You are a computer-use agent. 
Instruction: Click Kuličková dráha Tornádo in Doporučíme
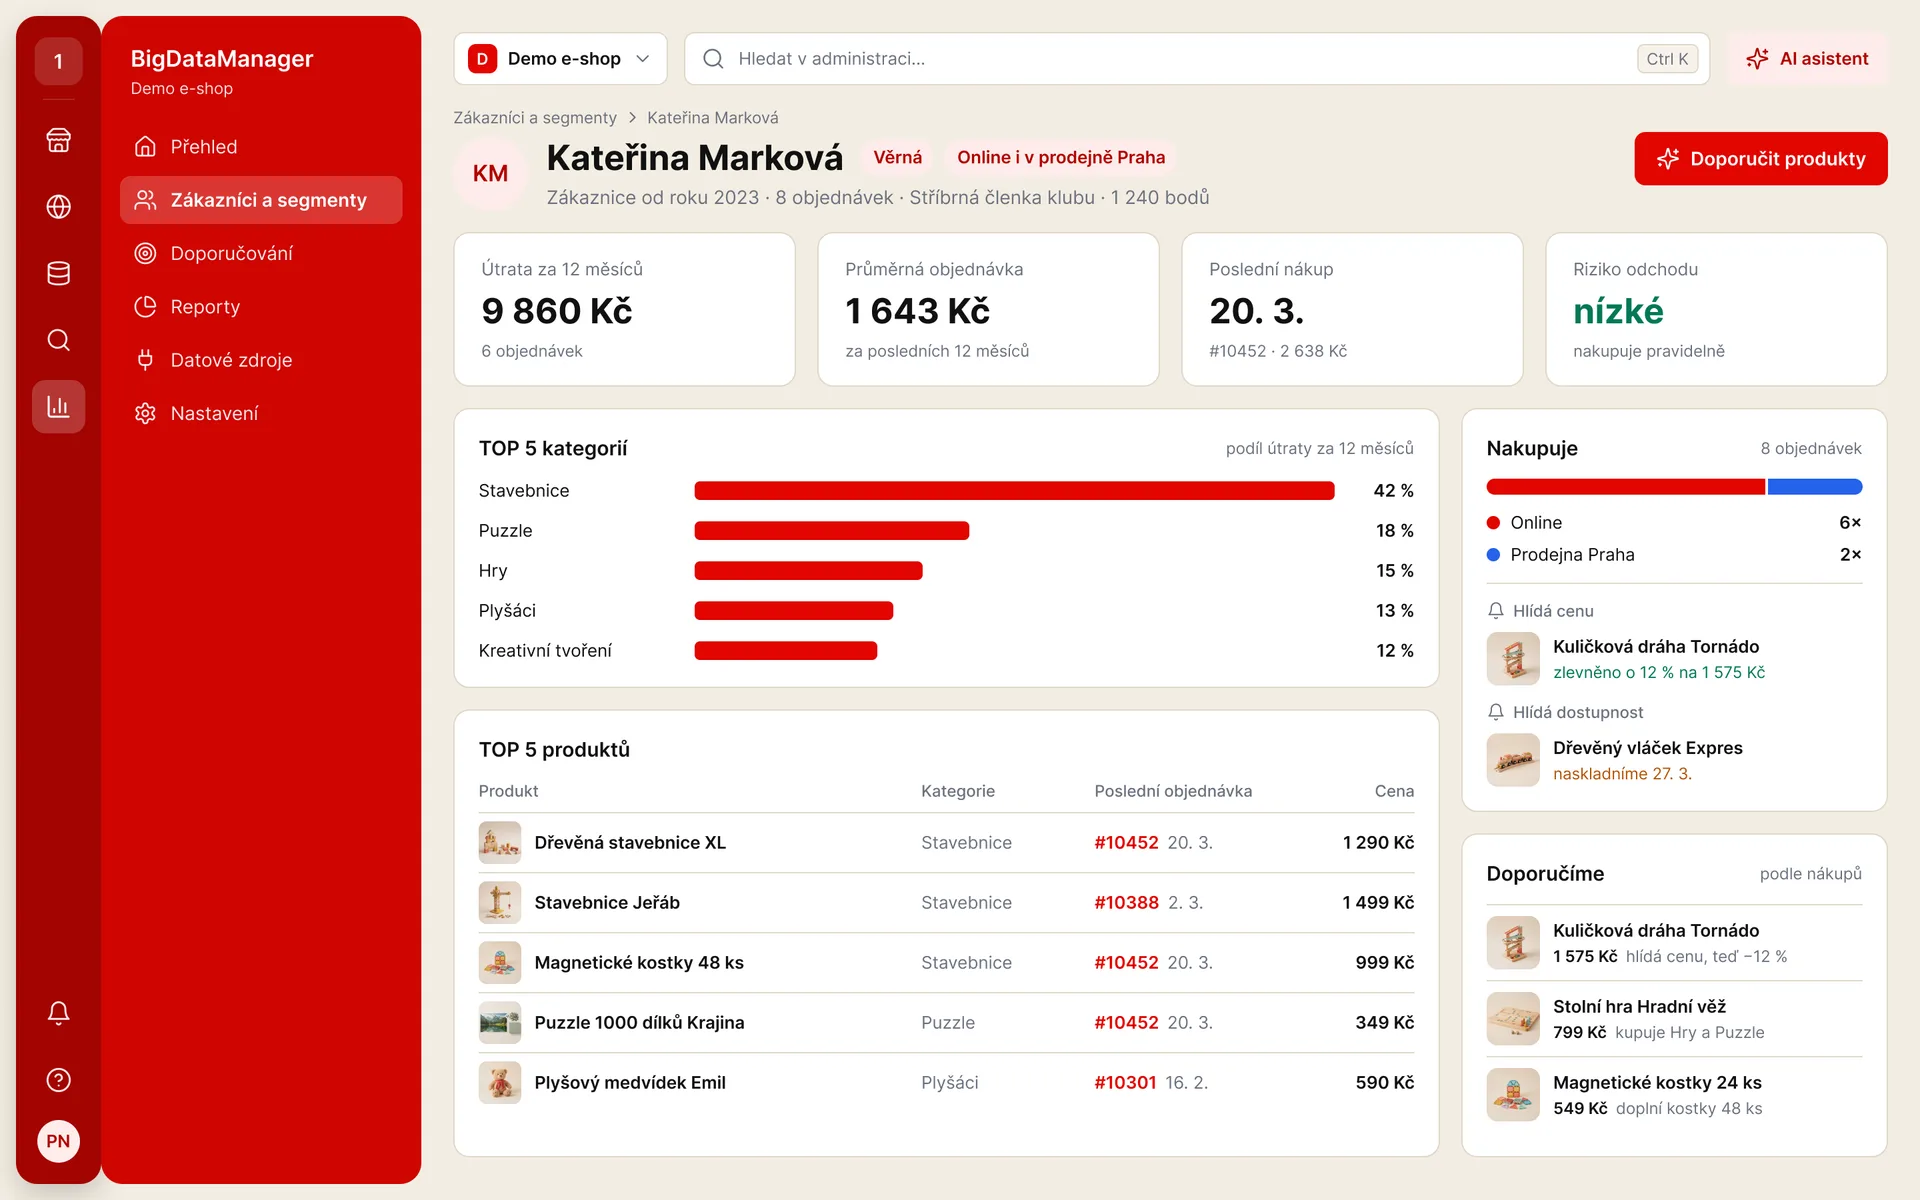click(1656, 931)
